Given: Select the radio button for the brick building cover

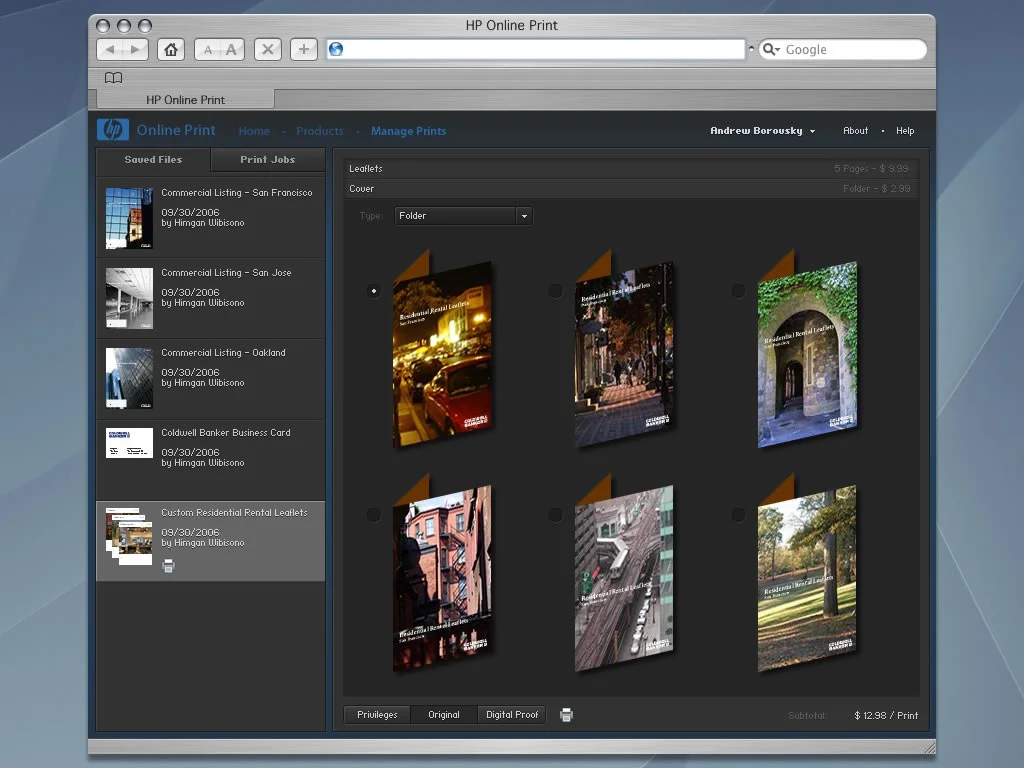Looking at the screenshot, I should coord(373,515).
